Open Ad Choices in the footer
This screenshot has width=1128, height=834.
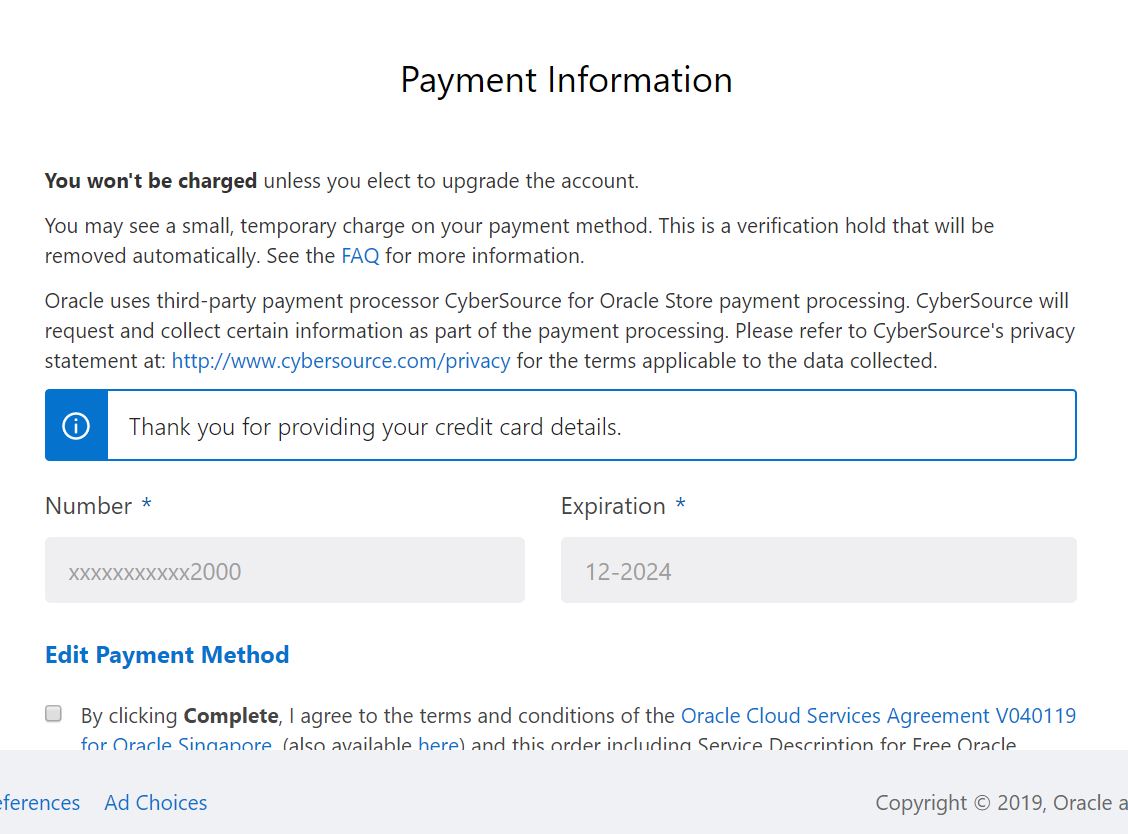click(x=155, y=802)
